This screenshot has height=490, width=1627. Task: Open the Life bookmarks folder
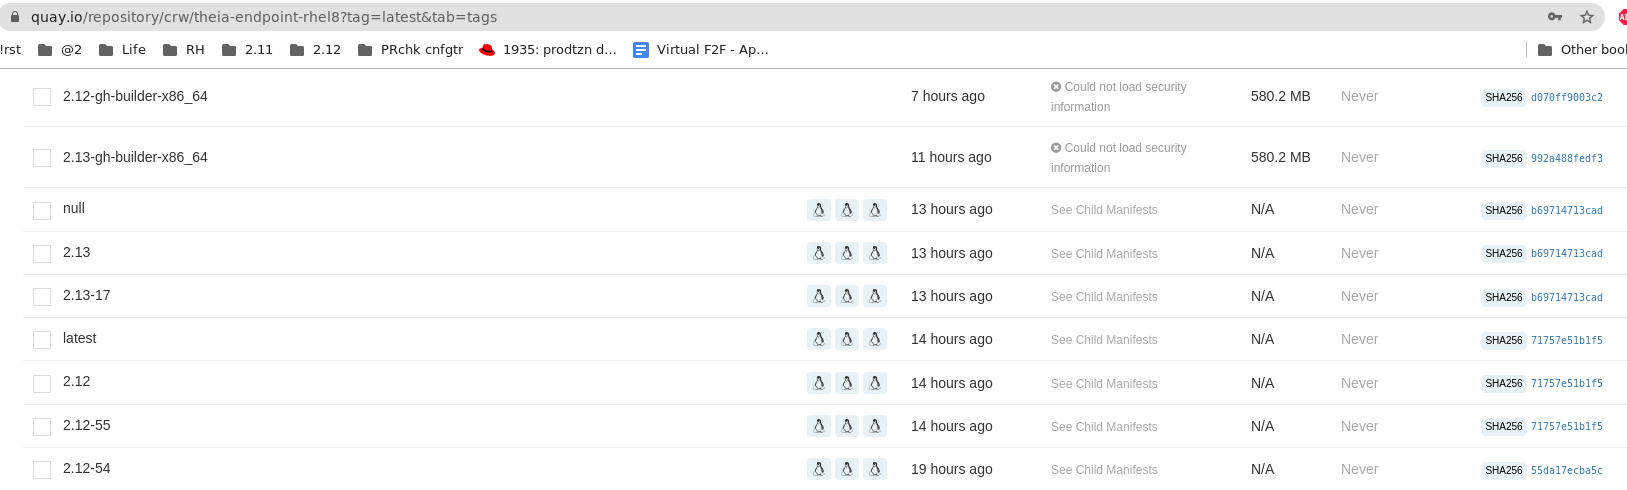point(122,50)
